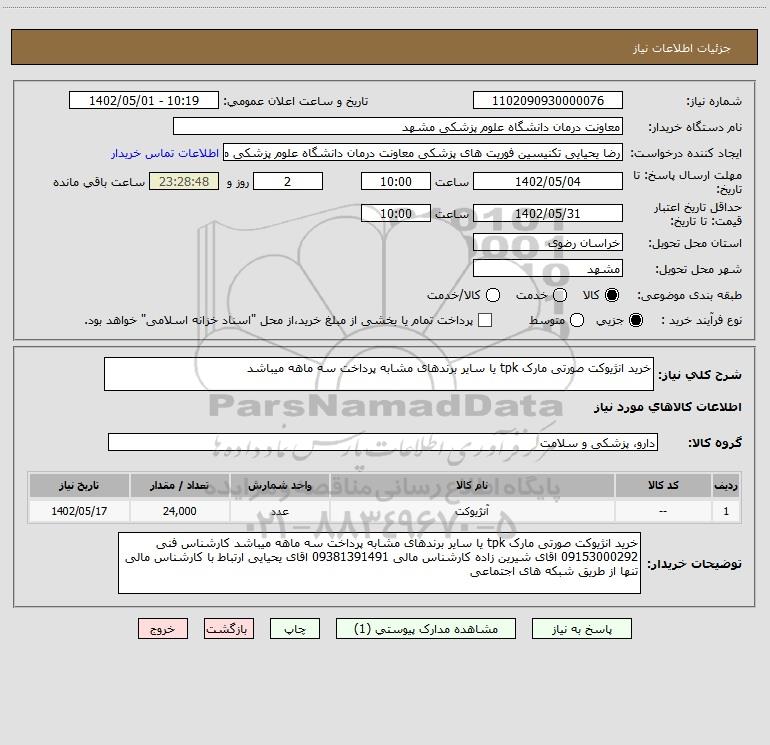Click مشاهده مدارک پیوستی (1) button
Image resolution: width=770 pixels, height=745 pixels.
pyautogui.click(x=426, y=629)
